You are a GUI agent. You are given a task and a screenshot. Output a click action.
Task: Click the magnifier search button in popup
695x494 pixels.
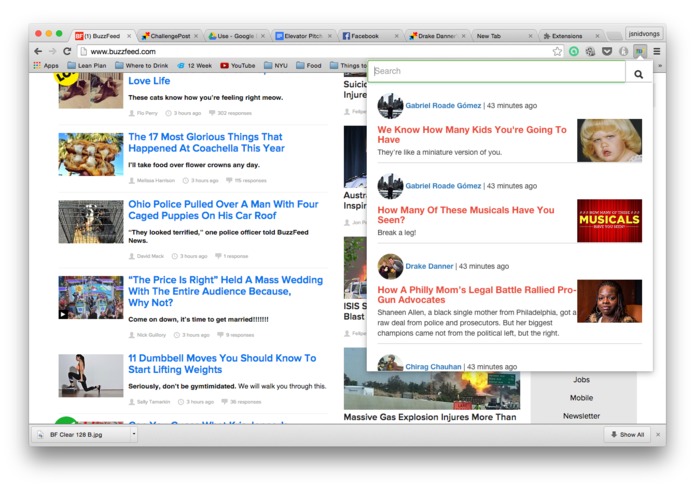pyautogui.click(x=638, y=74)
